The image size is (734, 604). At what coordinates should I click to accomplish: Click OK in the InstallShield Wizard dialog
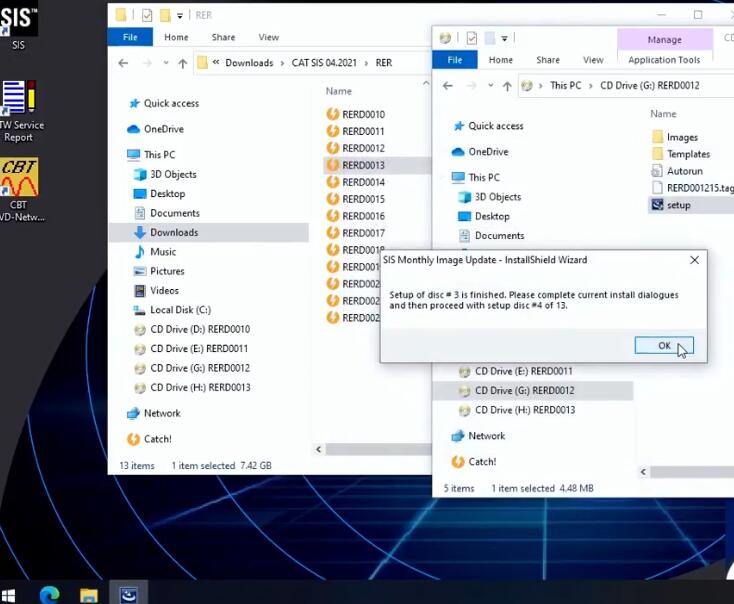664,346
